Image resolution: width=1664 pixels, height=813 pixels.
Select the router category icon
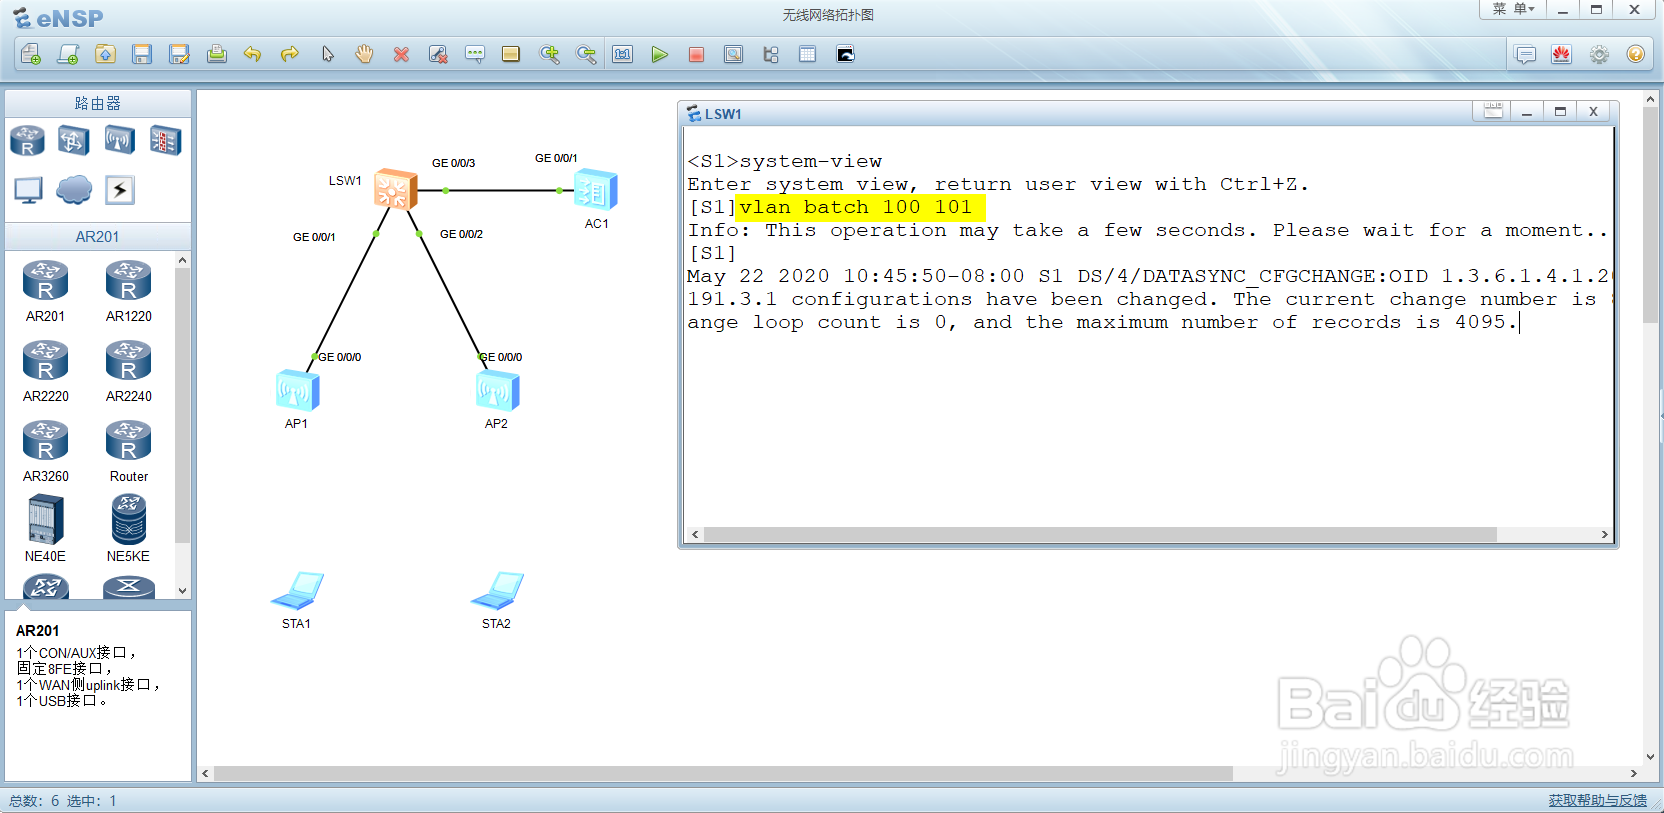[x=27, y=141]
